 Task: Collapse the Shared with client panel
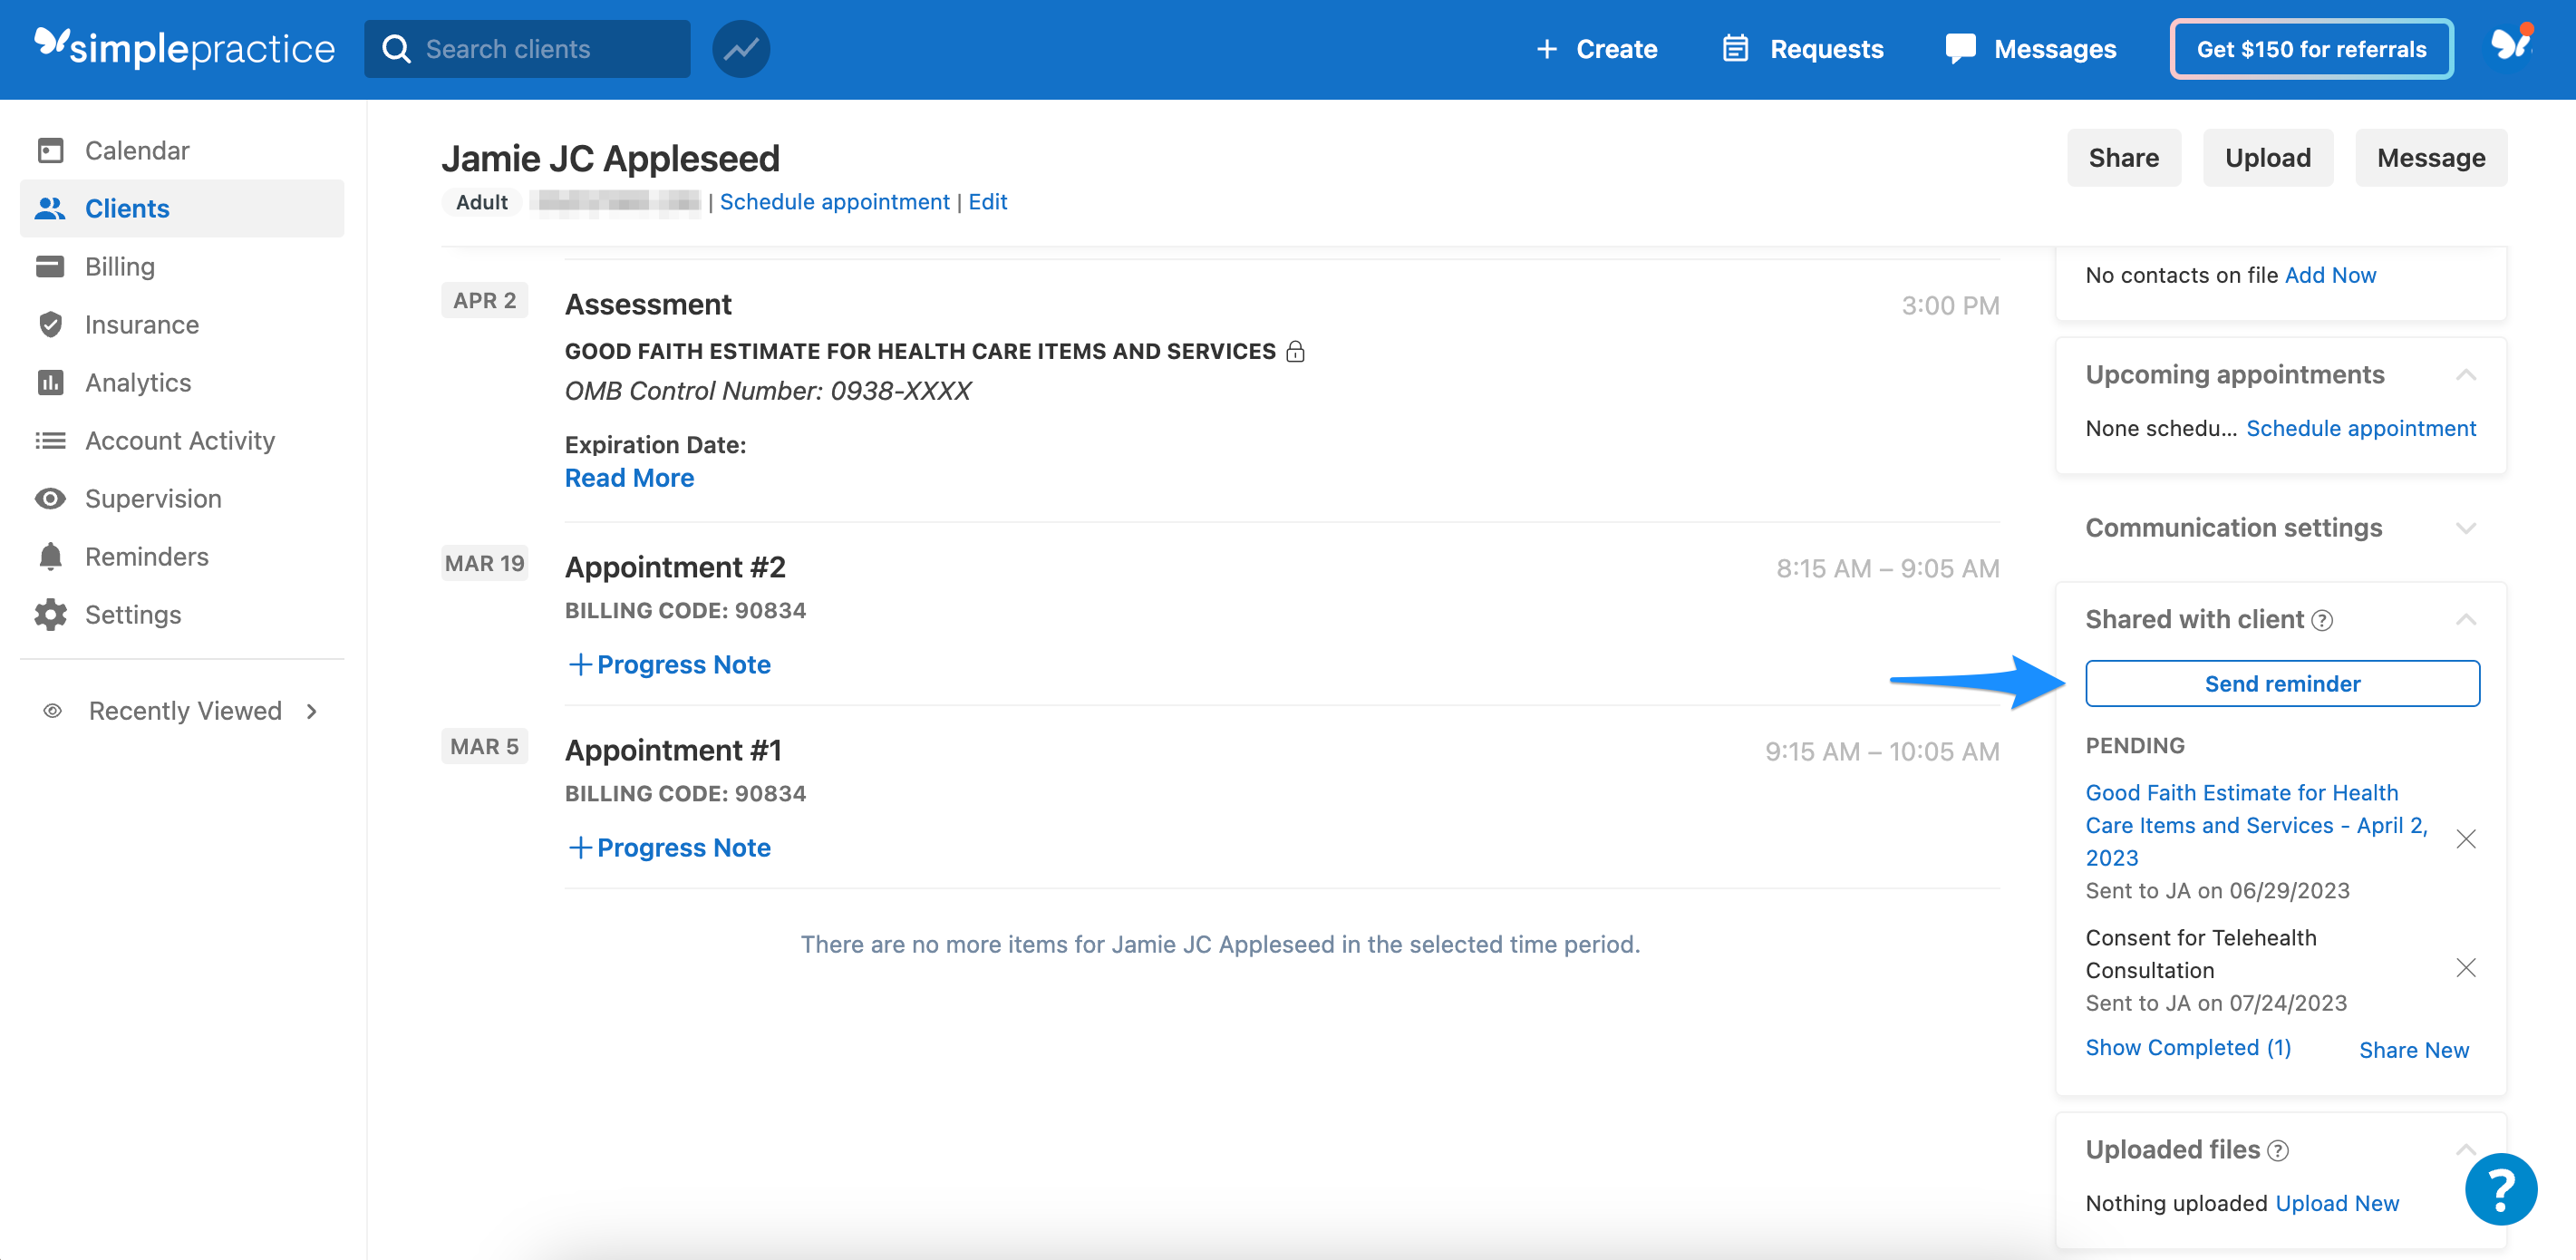tap(2465, 620)
